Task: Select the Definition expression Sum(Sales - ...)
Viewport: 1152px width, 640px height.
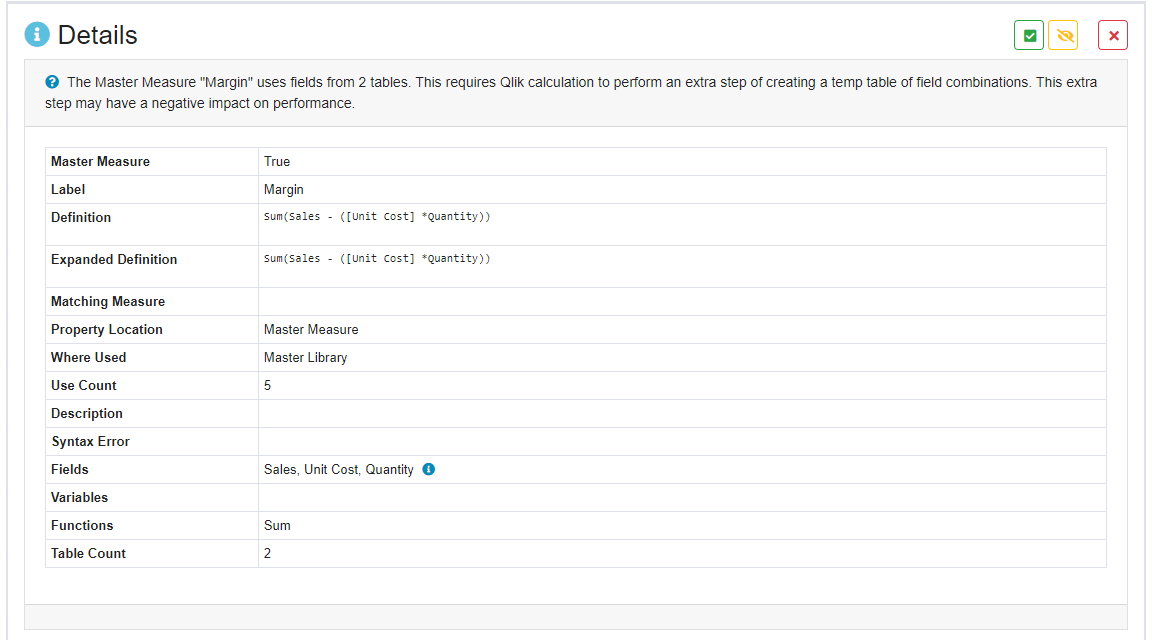Action: [377, 217]
